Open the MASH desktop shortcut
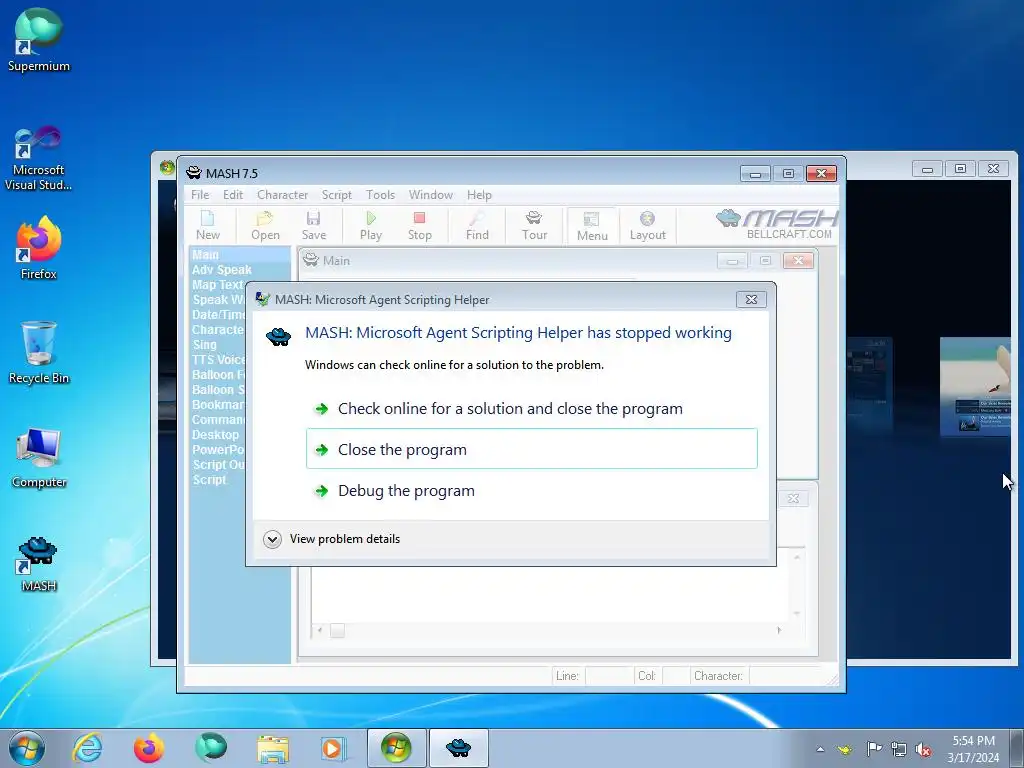The width and height of the screenshot is (1024, 768). pos(39,563)
